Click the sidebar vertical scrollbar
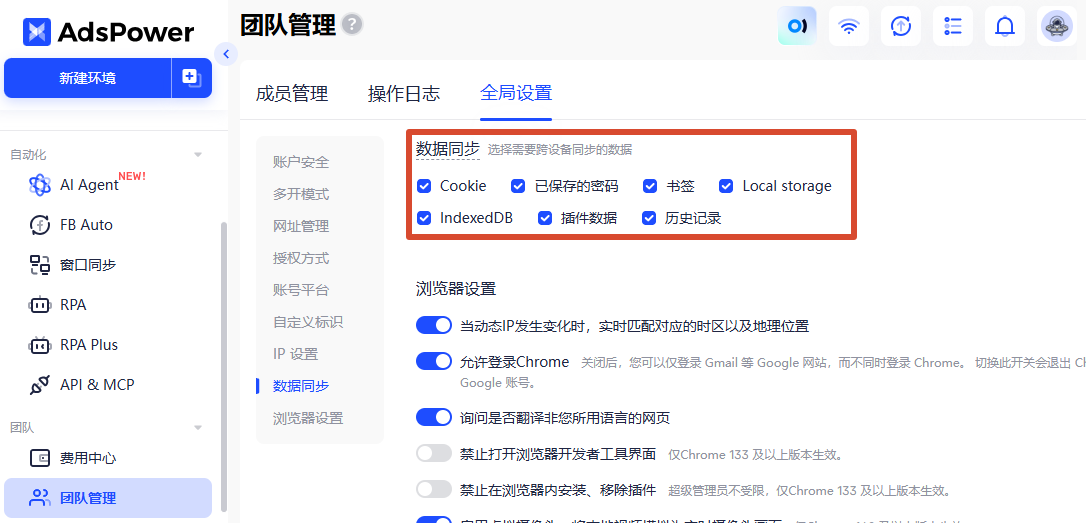The image size is (1086, 523). pyautogui.click(x=223, y=367)
